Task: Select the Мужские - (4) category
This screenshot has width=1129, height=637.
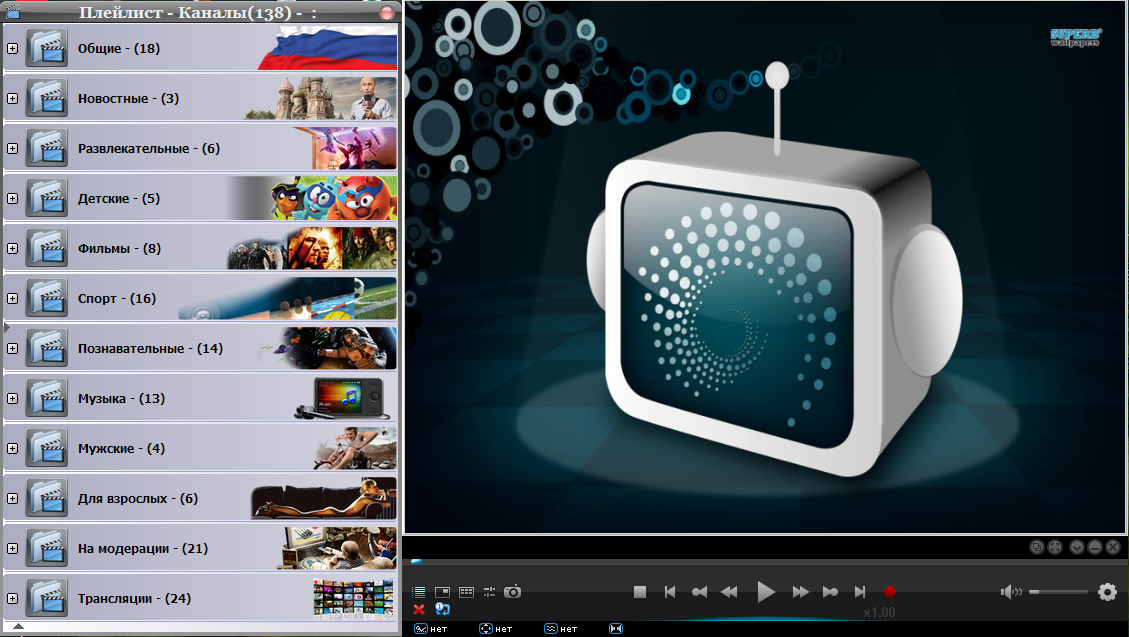Action: [x=200, y=448]
